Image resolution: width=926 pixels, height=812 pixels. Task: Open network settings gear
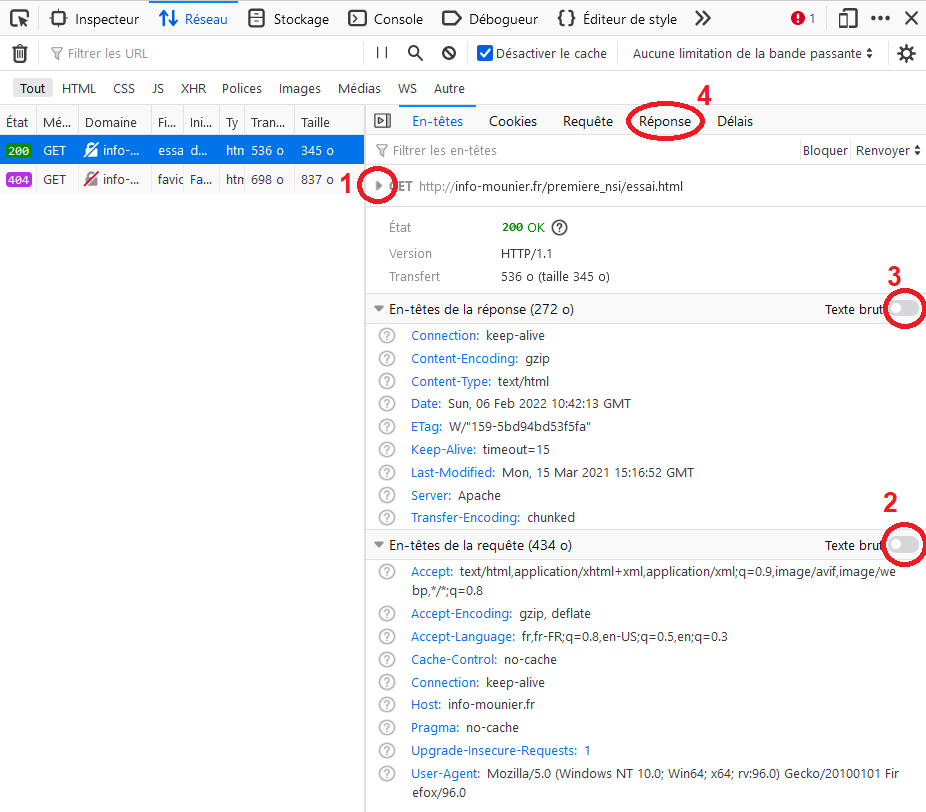(x=906, y=53)
